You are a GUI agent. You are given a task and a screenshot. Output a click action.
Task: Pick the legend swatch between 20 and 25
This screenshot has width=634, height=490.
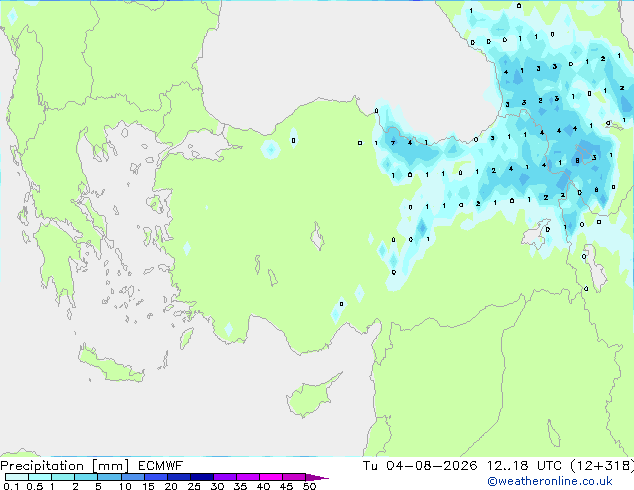(178, 477)
